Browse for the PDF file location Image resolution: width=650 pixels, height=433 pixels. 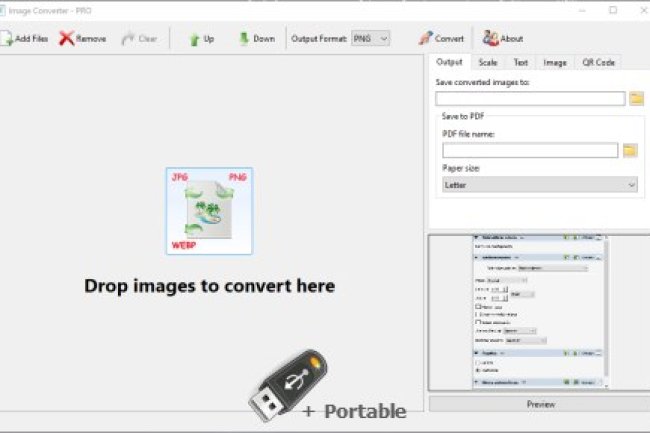(x=630, y=150)
